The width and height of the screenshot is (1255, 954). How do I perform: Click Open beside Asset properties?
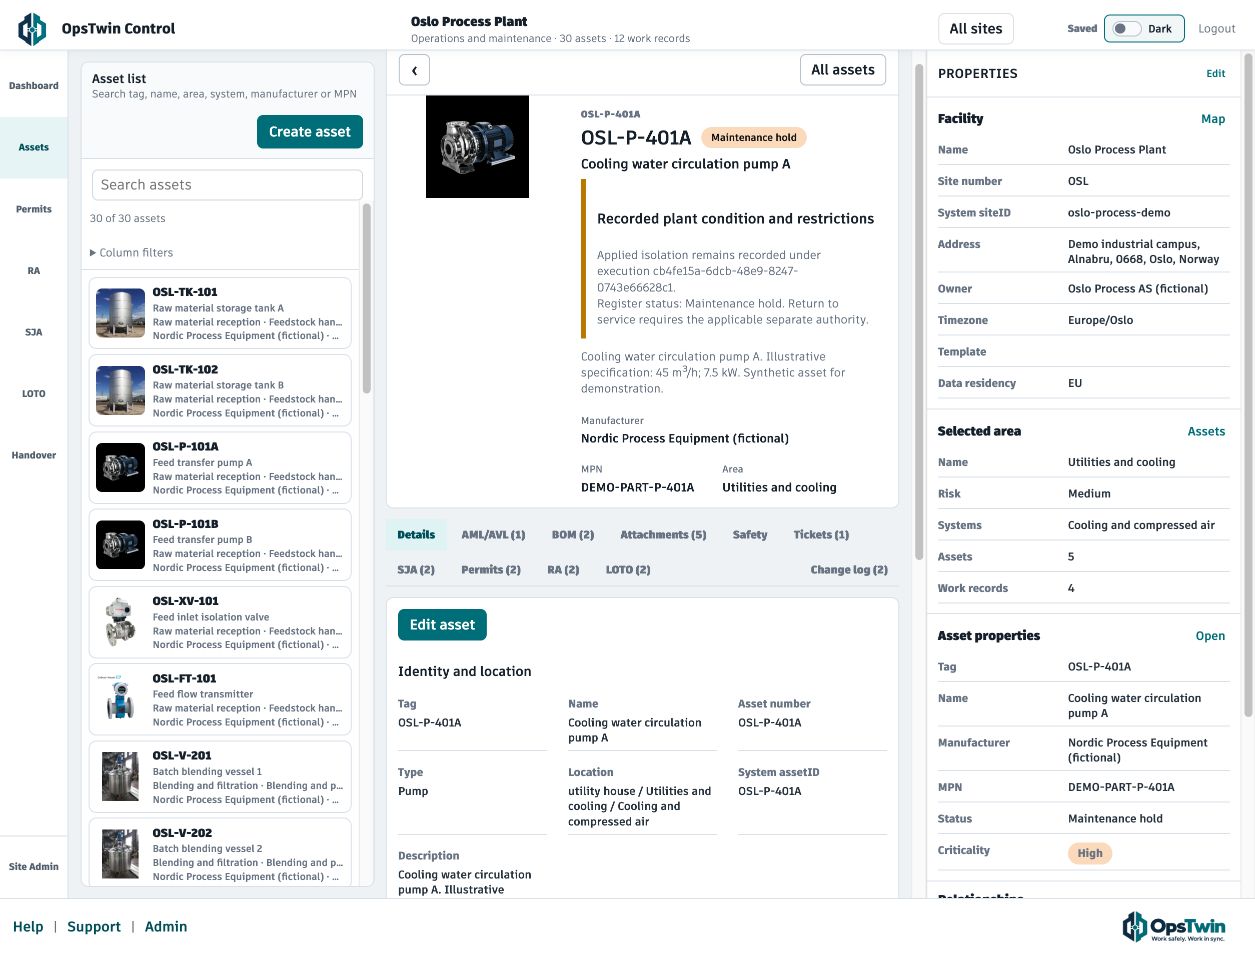[1210, 636]
